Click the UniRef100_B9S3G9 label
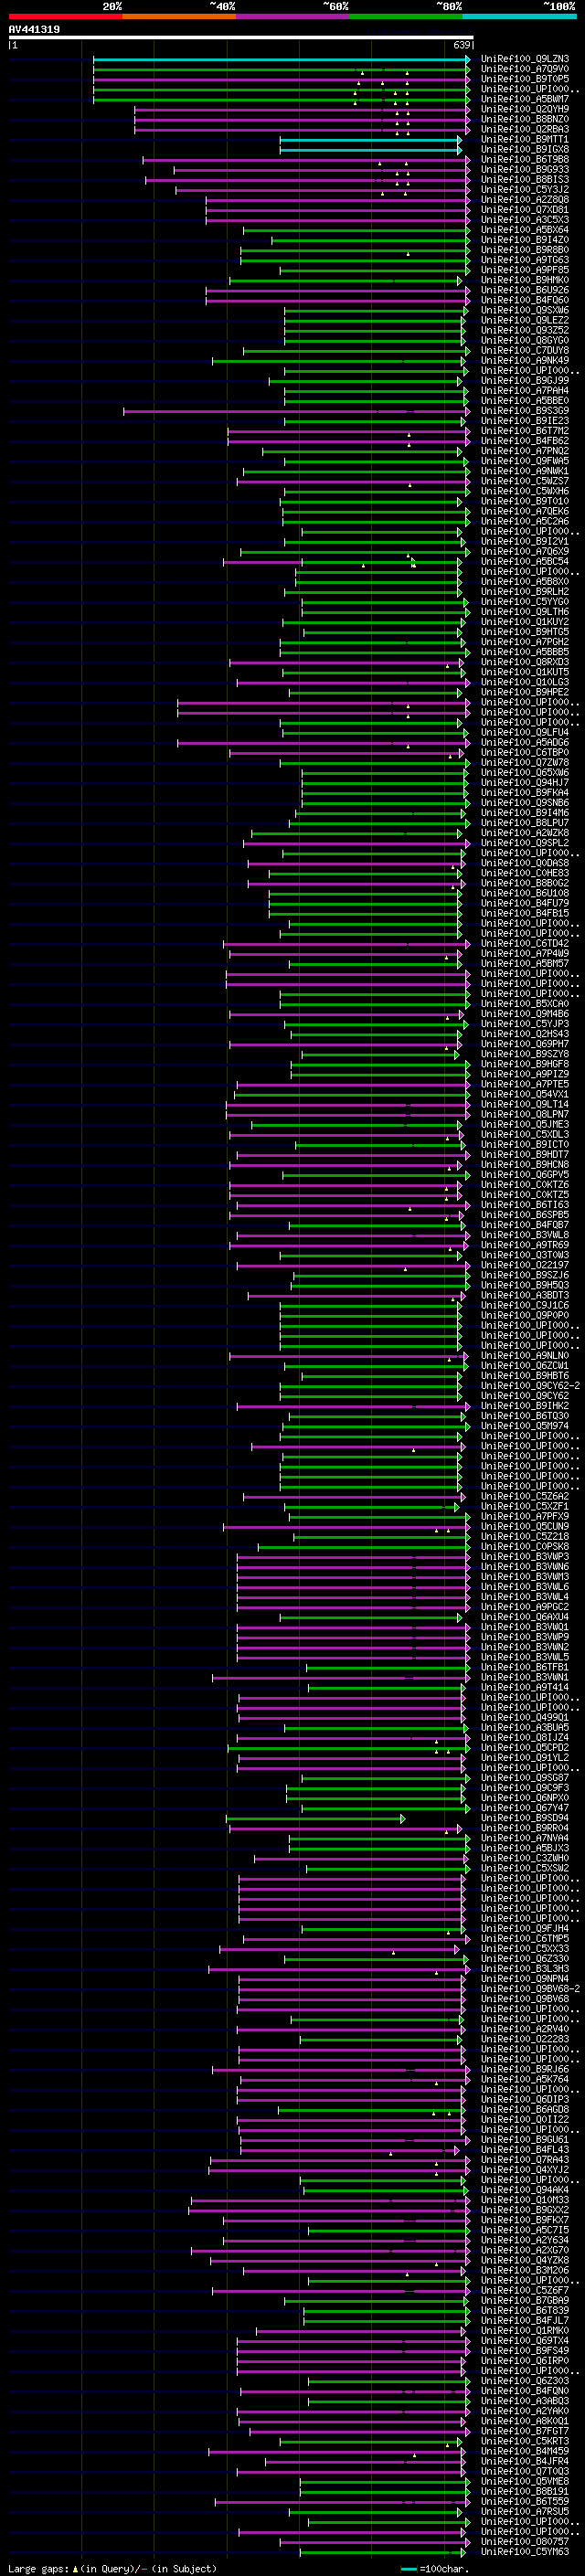The width and height of the screenshot is (585, 2576). (x=525, y=411)
